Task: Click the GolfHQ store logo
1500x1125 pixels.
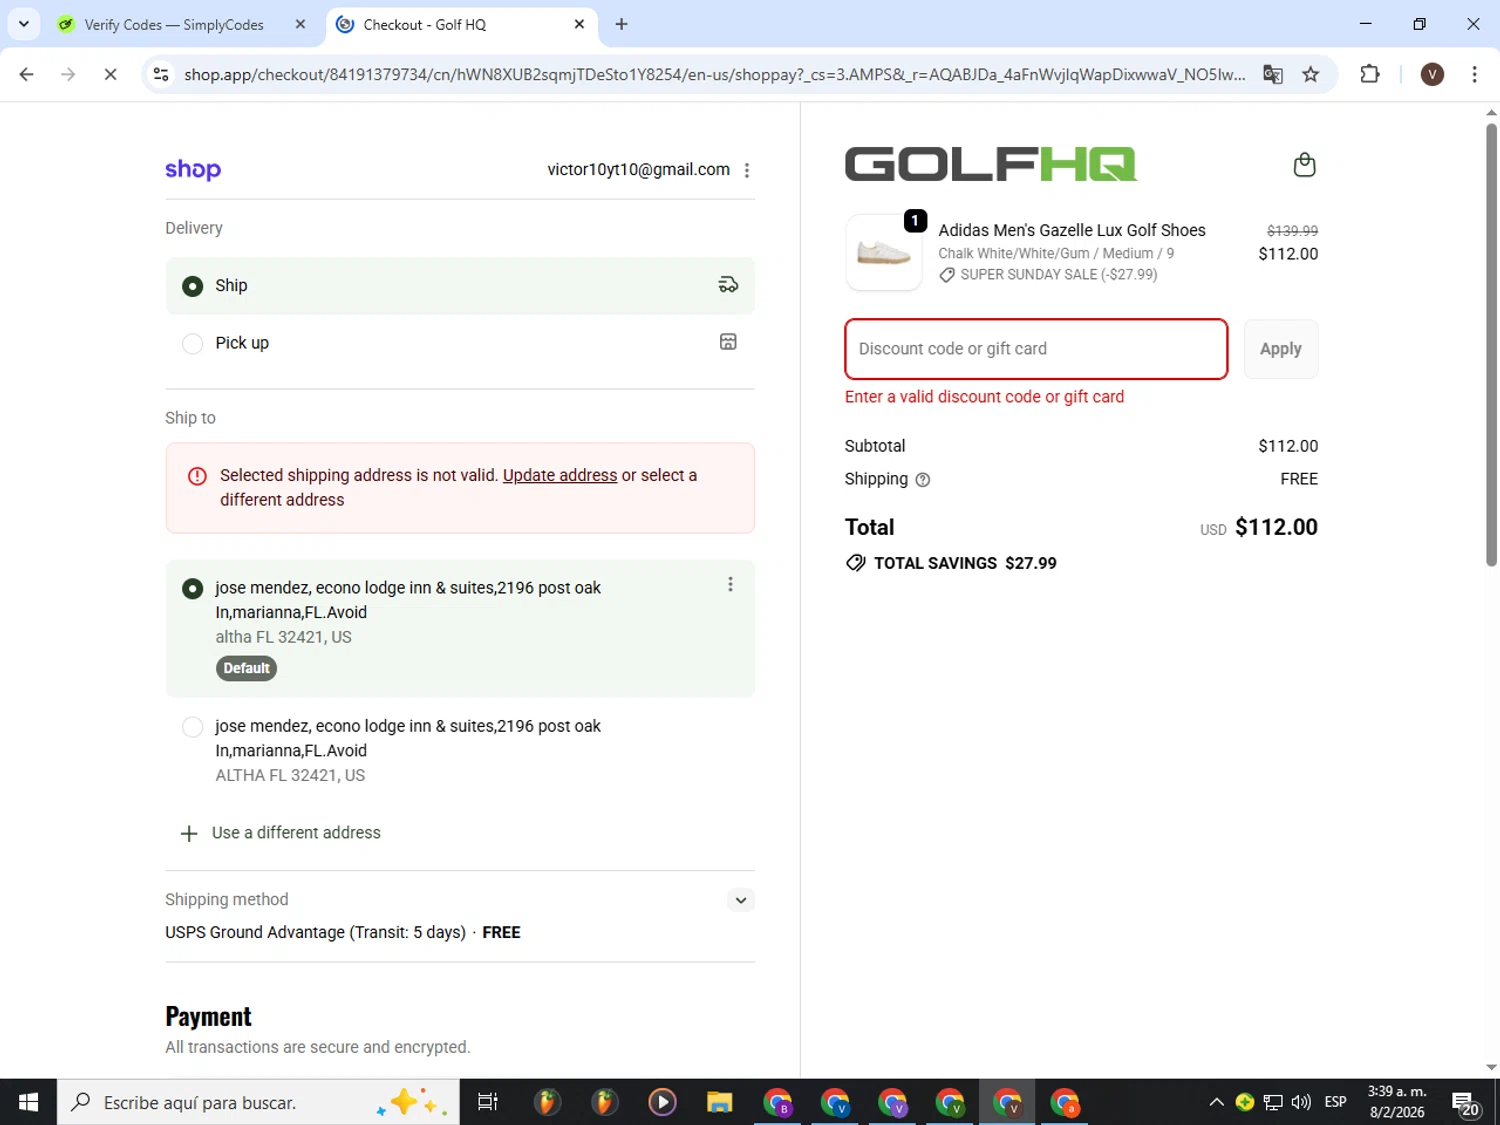Action: click(991, 164)
